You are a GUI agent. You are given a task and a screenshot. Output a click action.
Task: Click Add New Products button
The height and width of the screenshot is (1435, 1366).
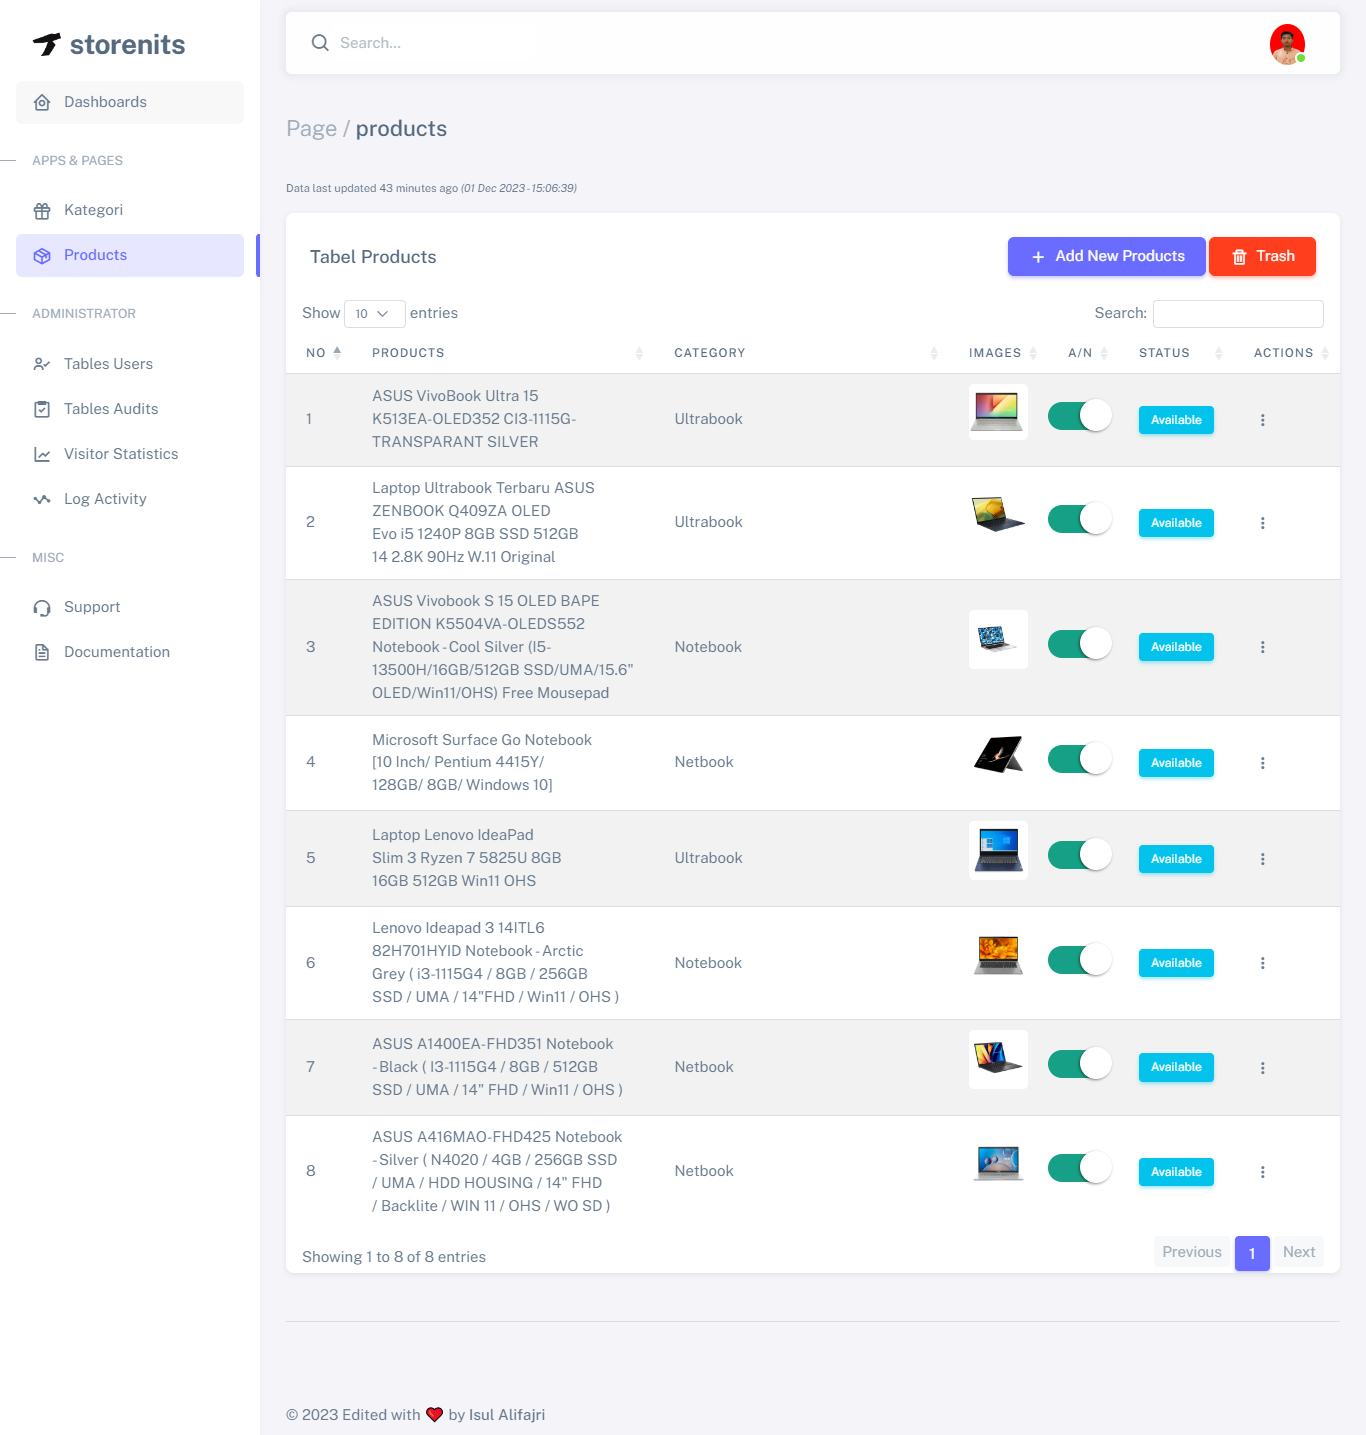[x=1106, y=257]
